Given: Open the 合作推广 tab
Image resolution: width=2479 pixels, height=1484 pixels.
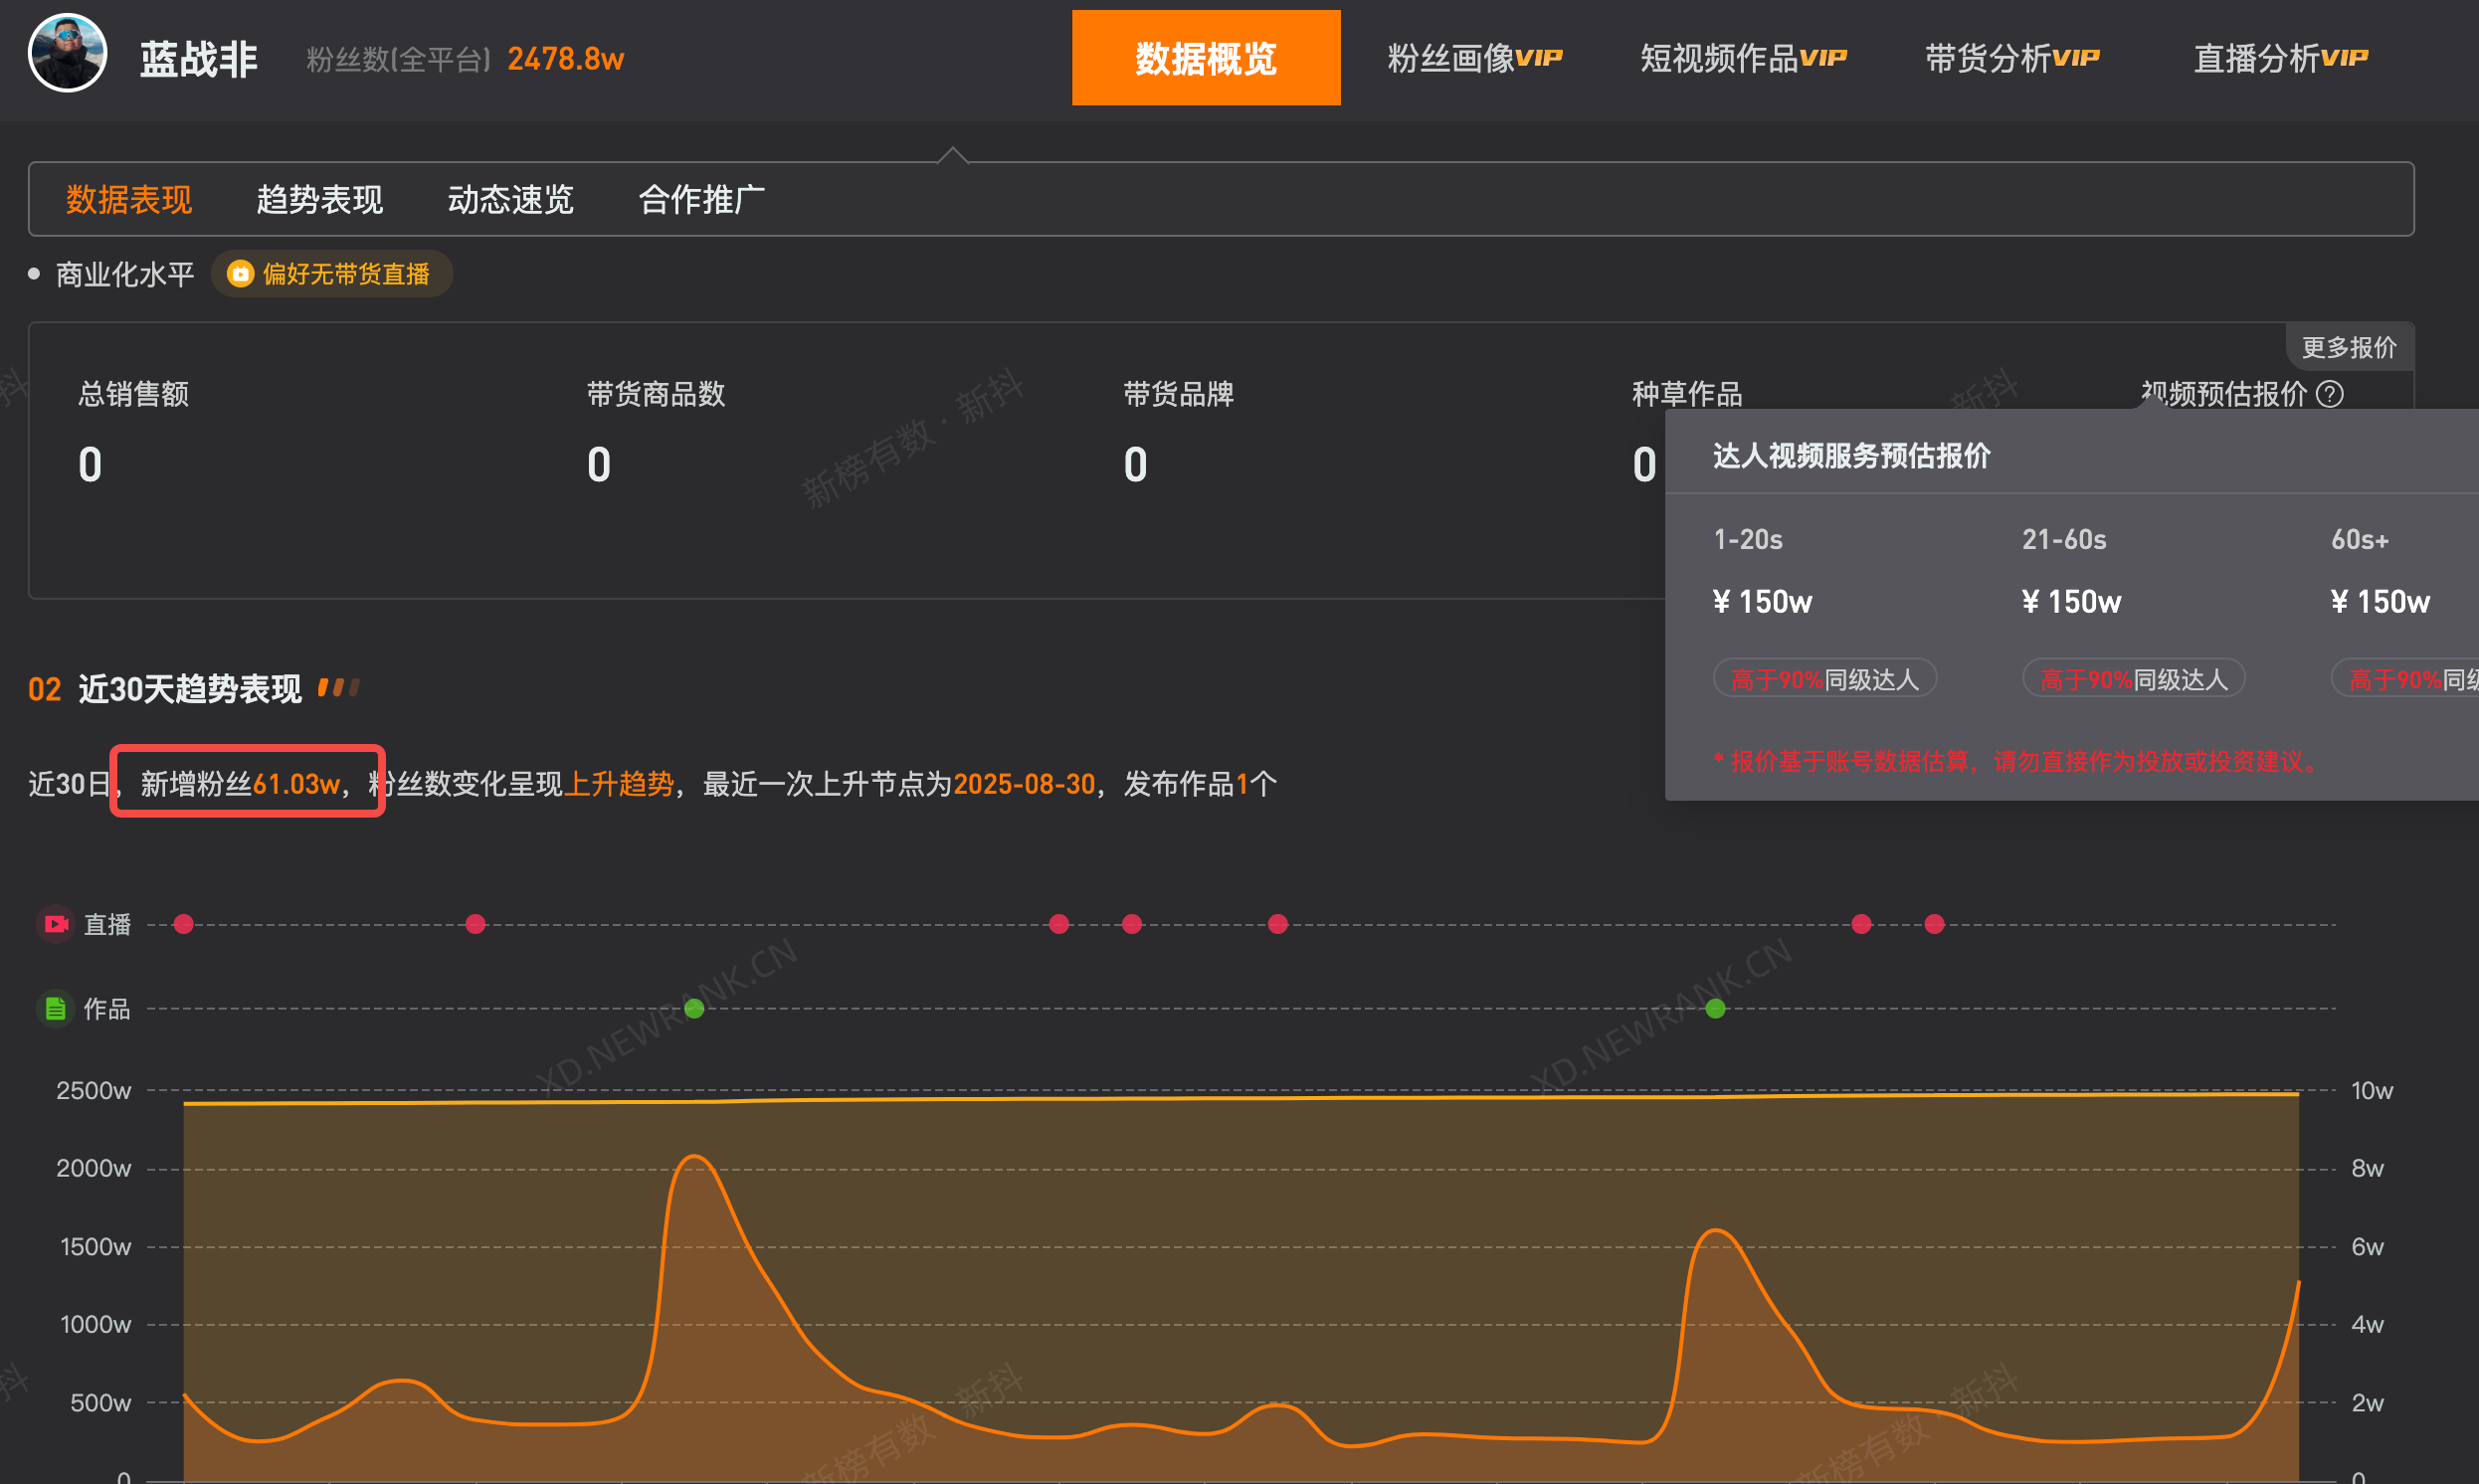Looking at the screenshot, I should (x=700, y=199).
